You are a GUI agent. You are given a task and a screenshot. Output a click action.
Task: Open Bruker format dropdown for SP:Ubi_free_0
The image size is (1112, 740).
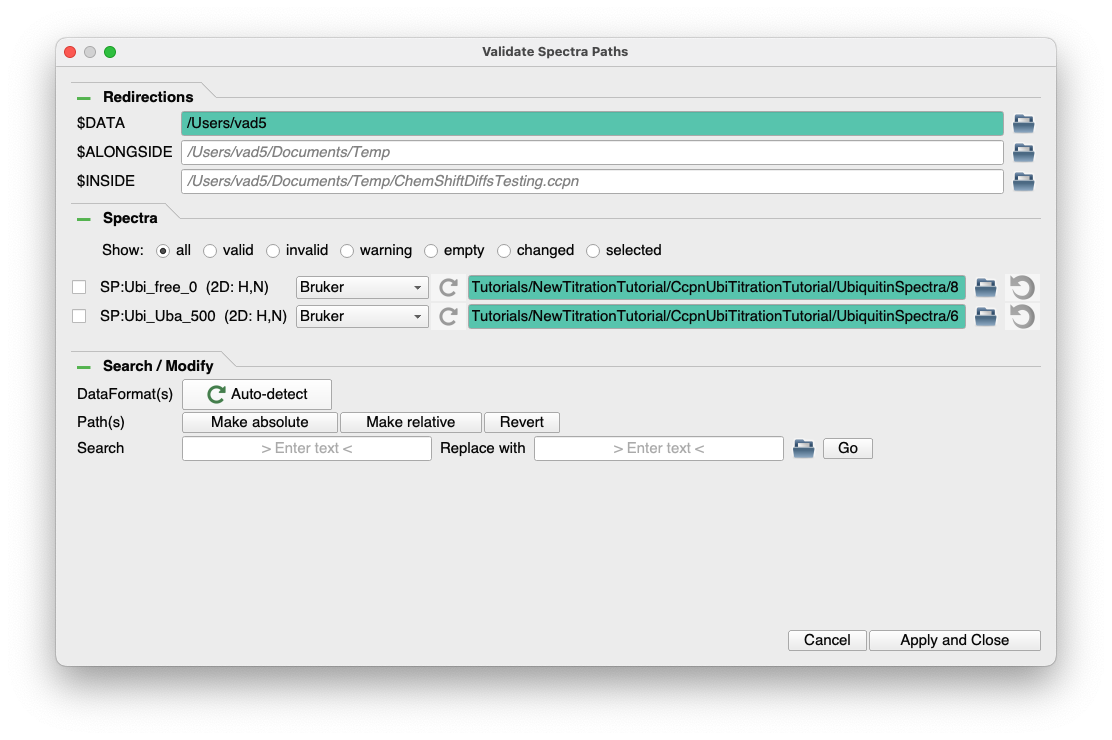point(362,287)
